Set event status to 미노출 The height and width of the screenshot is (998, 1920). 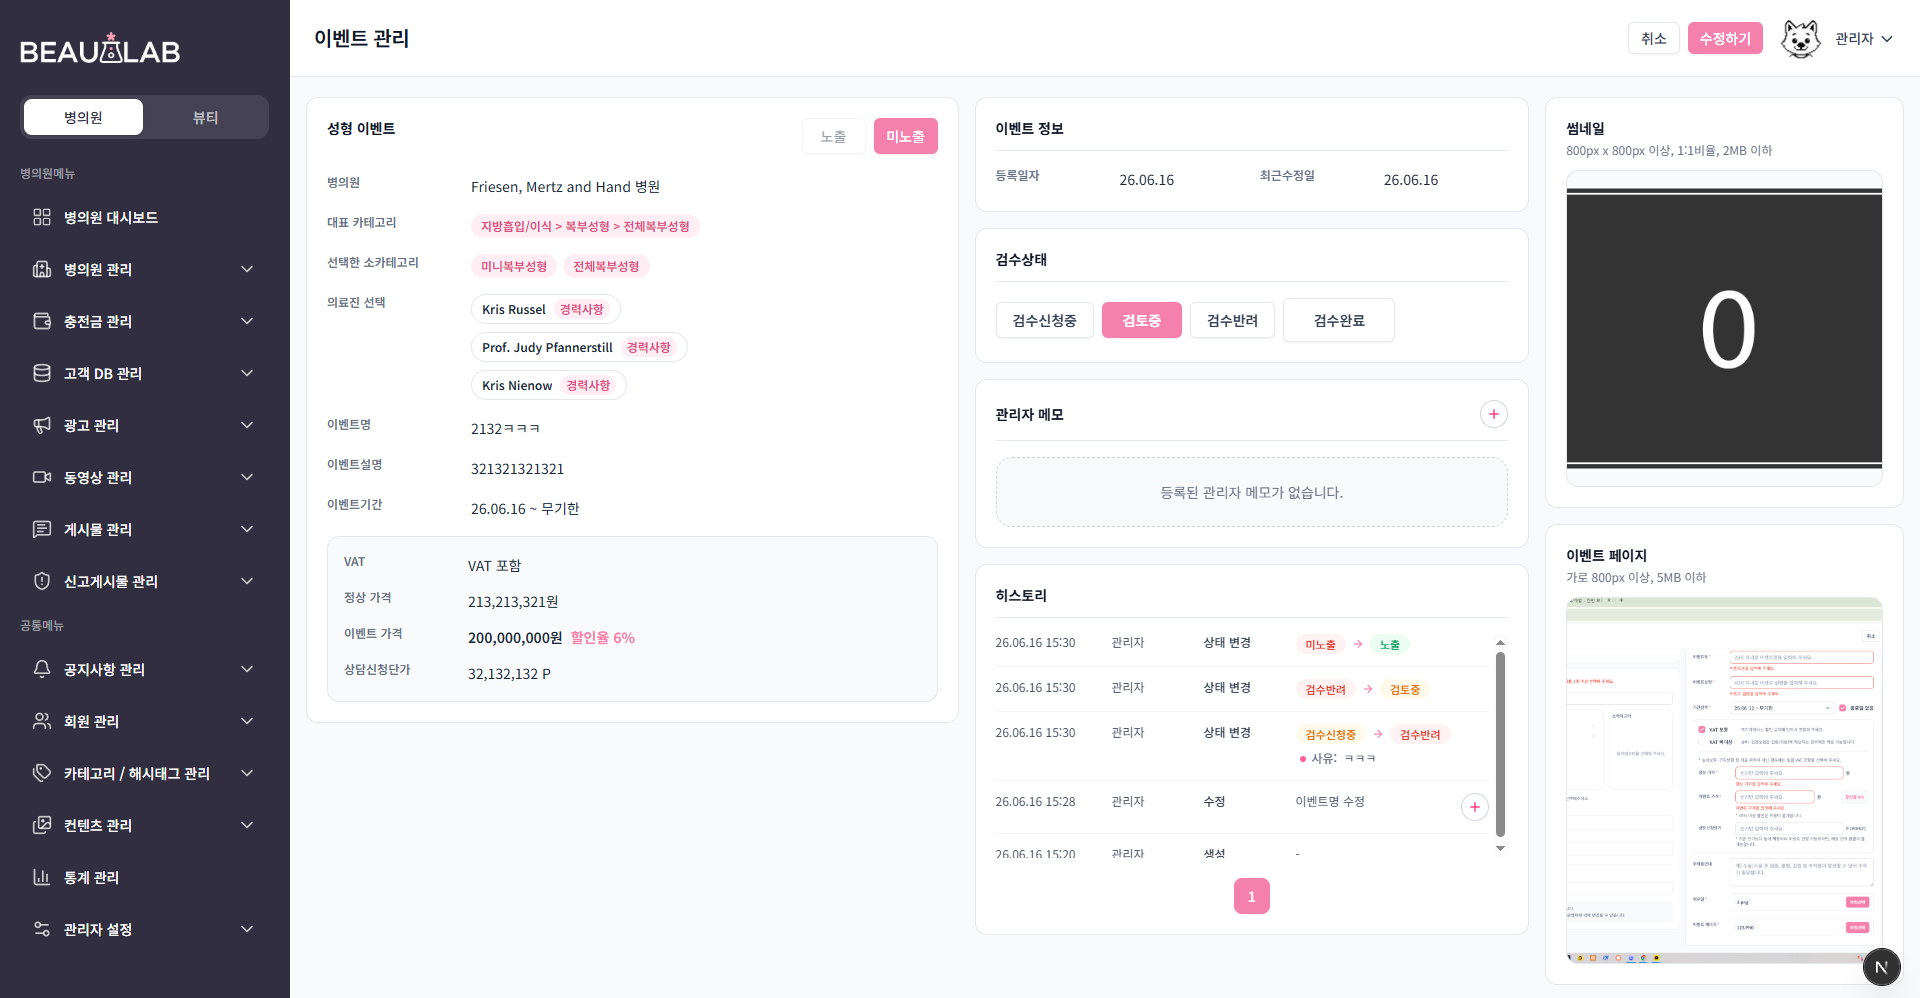(905, 136)
